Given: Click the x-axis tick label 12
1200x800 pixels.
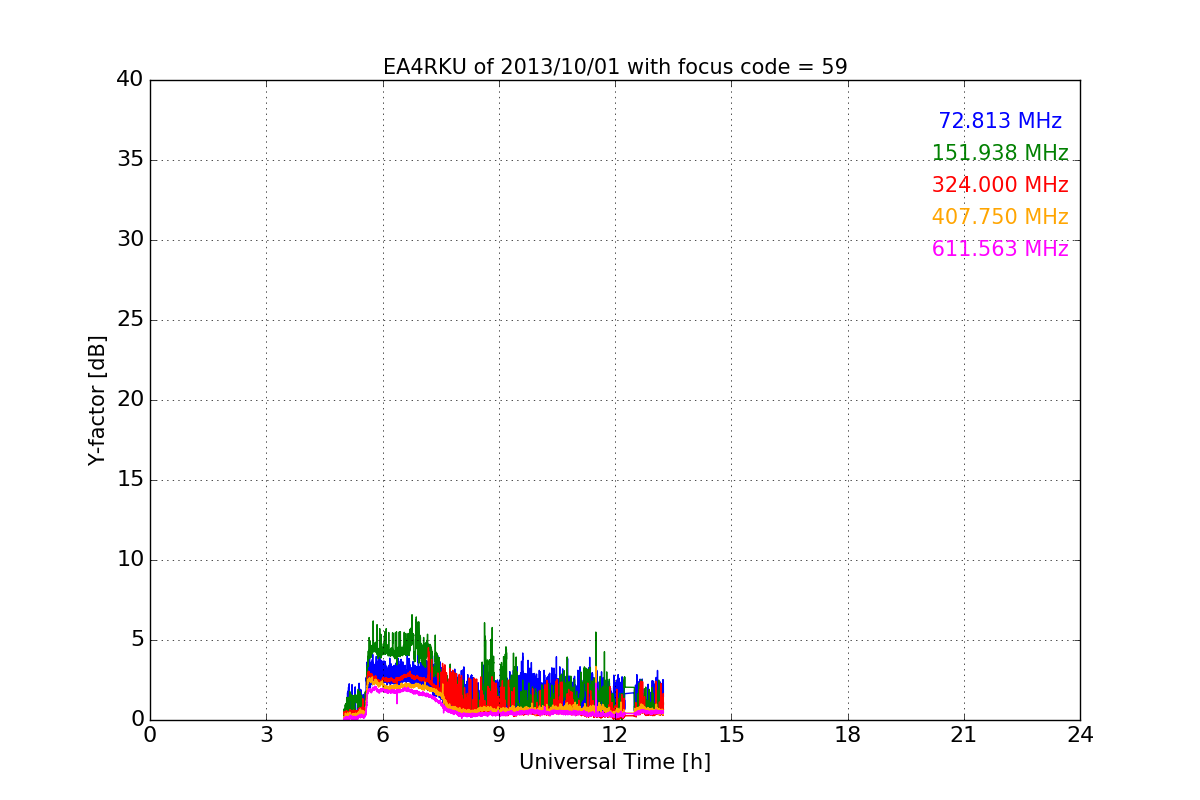Looking at the screenshot, I should (x=615, y=735).
